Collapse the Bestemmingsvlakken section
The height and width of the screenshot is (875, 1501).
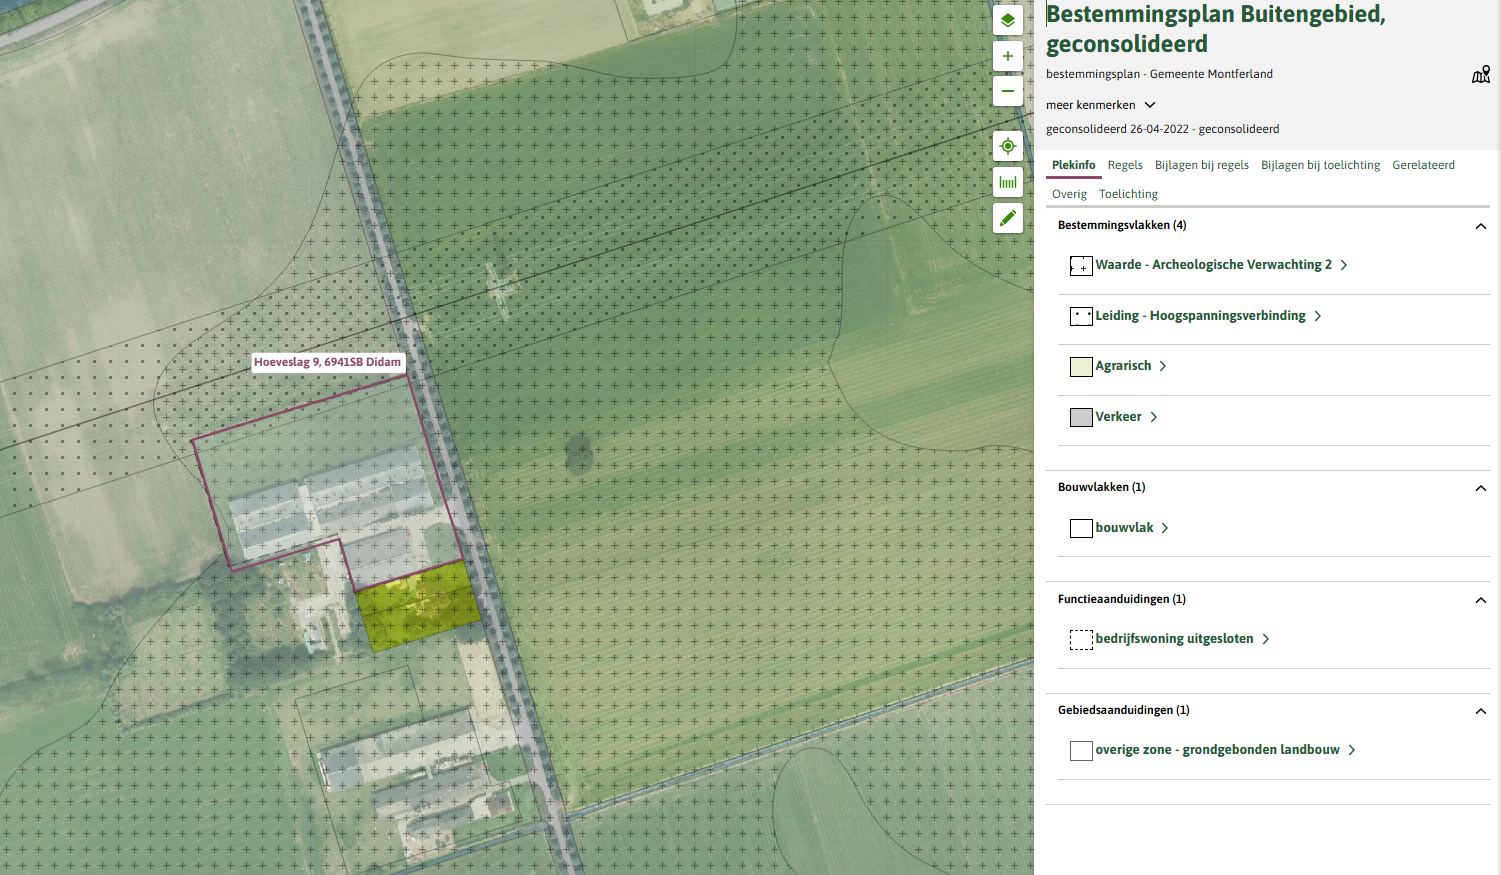click(x=1480, y=226)
